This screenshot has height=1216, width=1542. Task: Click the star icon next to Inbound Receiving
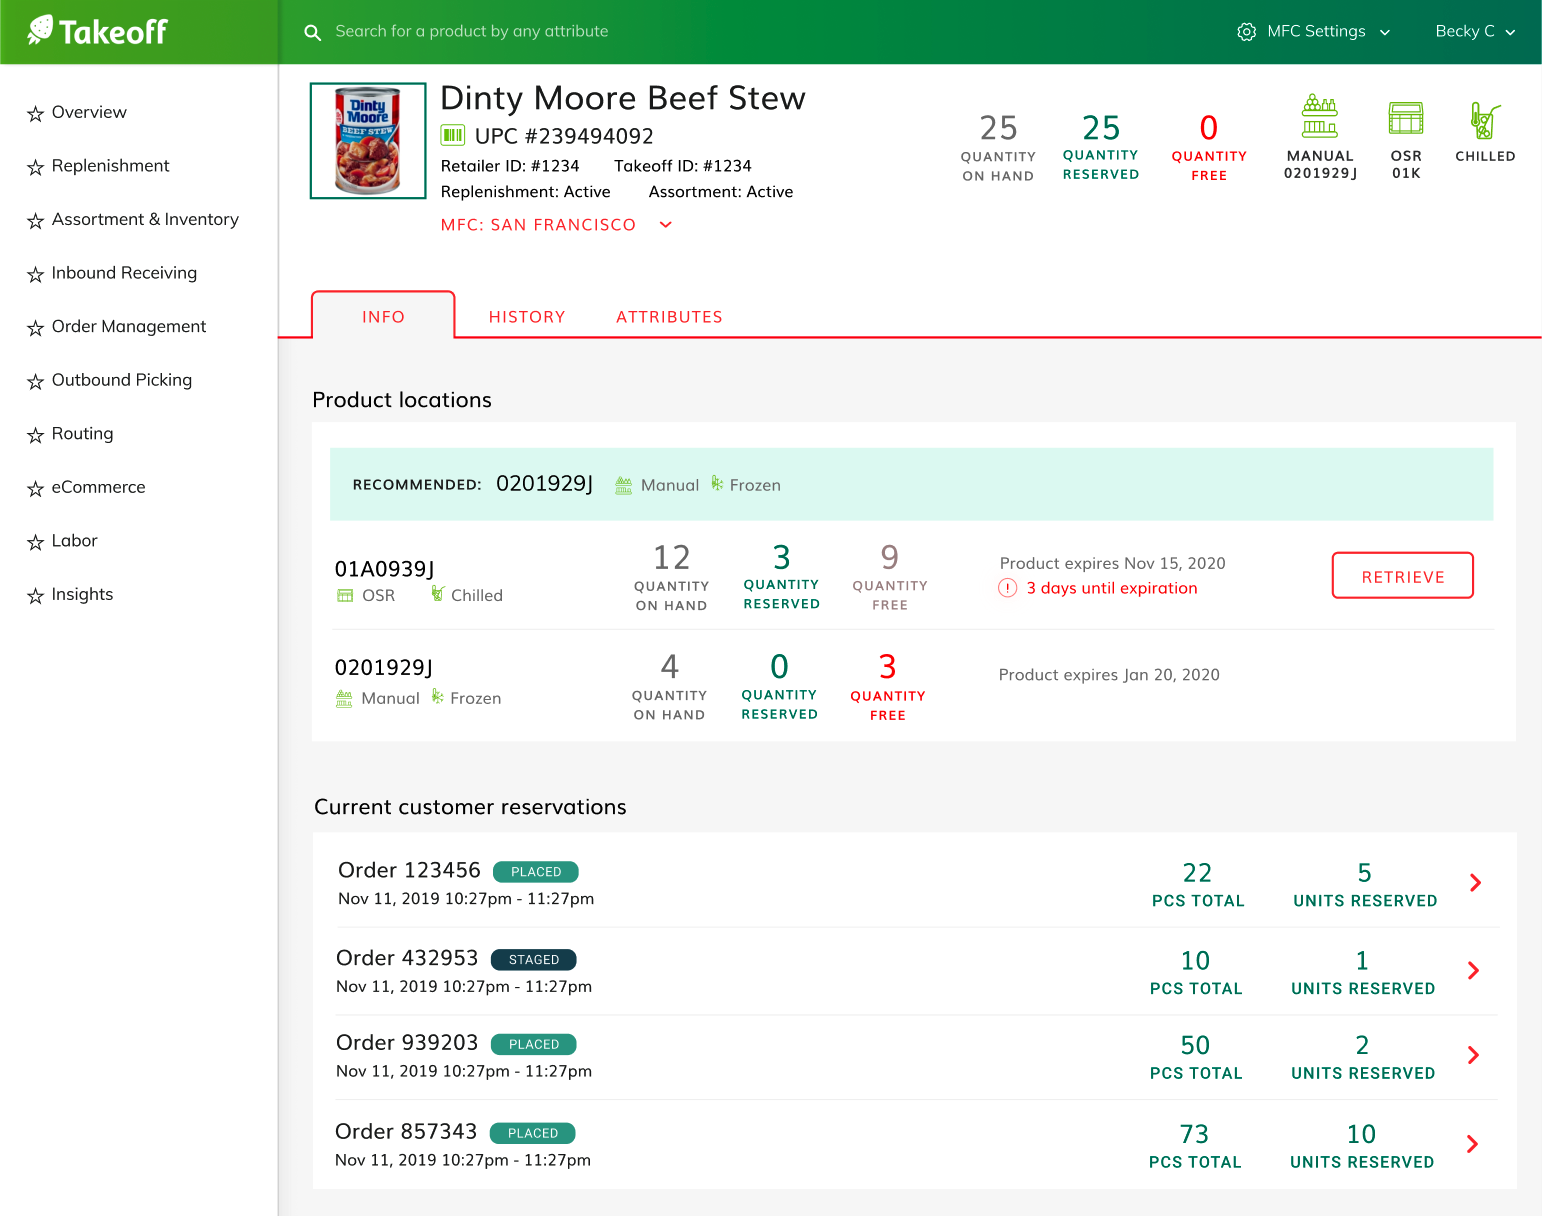pyautogui.click(x=36, y=274)
